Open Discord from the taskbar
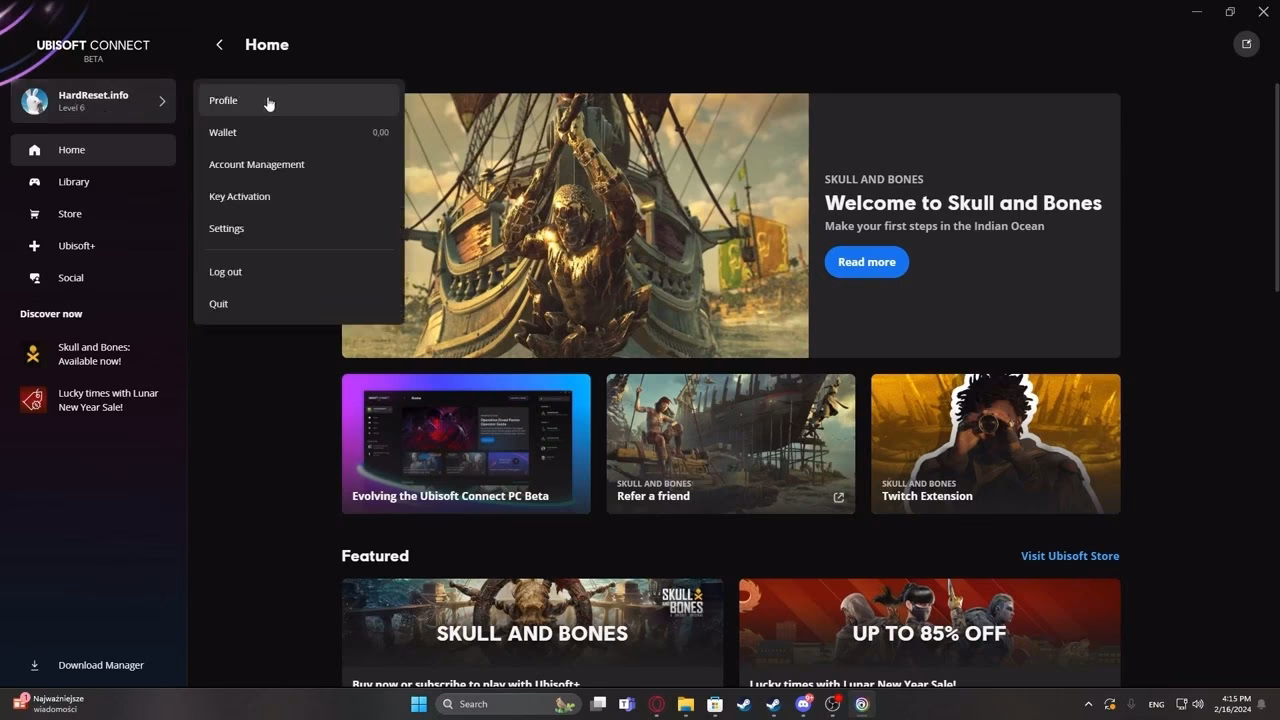Viewport: 1280px width, 720px height. pyautogui.click(x=803, y=704)
